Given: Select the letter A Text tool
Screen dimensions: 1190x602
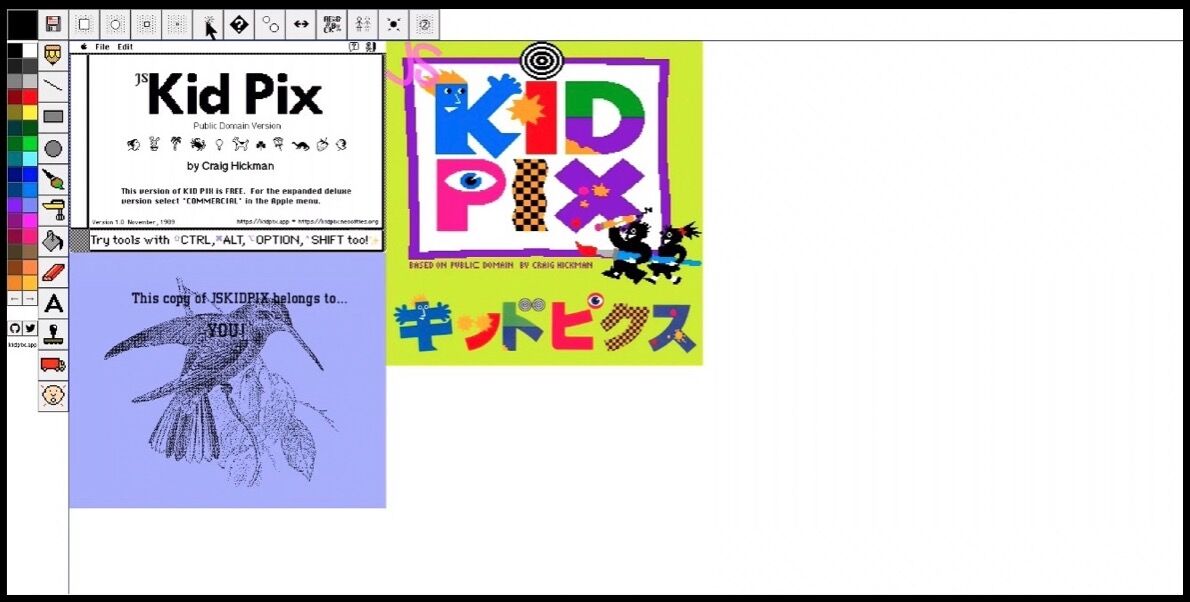Looking at the screenshot, I should point(53,304).
